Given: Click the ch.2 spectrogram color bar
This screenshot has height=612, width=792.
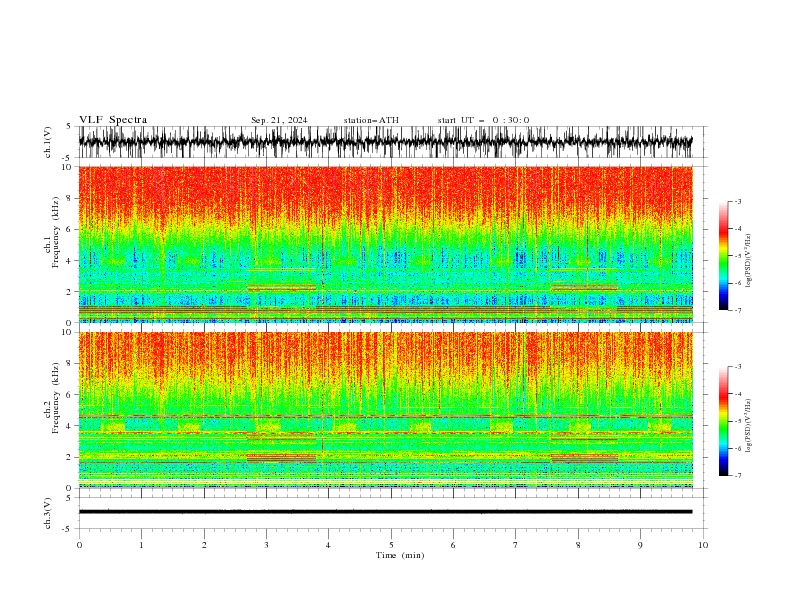Looking at the screenshot, I should tap(723, 421).
